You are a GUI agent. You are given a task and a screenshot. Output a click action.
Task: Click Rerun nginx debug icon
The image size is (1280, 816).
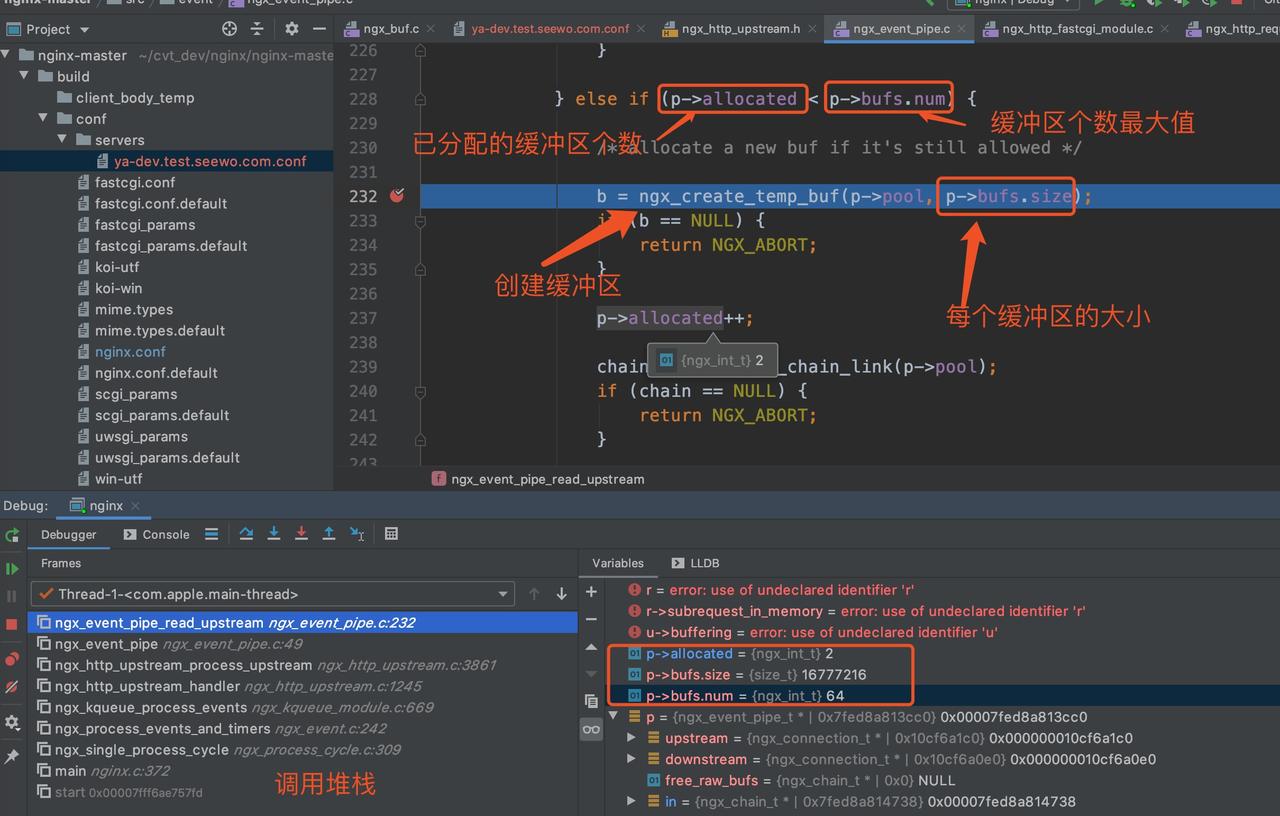[x=12, y=535]
